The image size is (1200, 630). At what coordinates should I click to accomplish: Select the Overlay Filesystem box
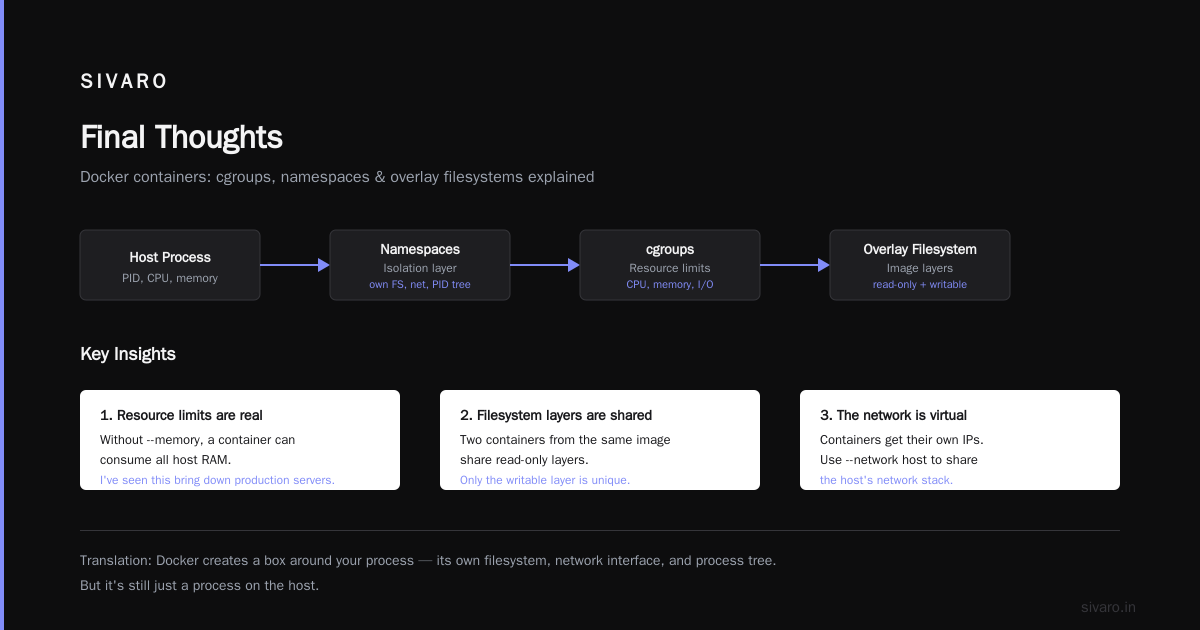click(920, 265)
